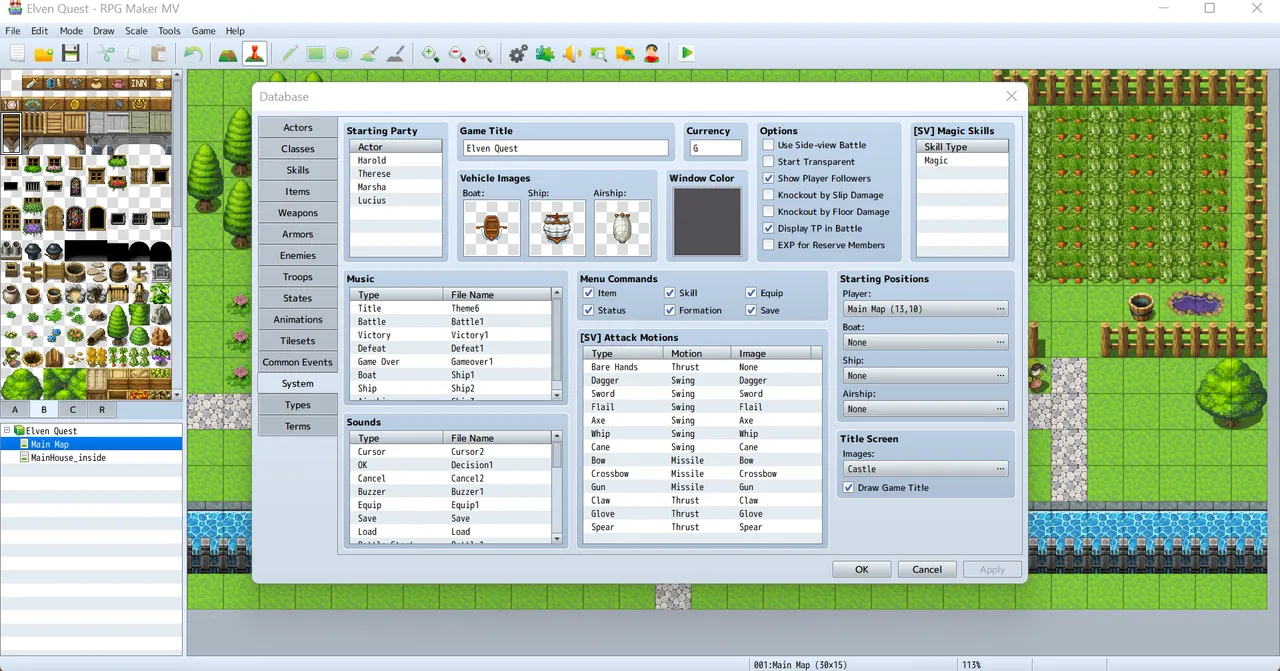Open the Event Searcher icon
Screen dimensions: 1280x671
click(x=598, y=54)
